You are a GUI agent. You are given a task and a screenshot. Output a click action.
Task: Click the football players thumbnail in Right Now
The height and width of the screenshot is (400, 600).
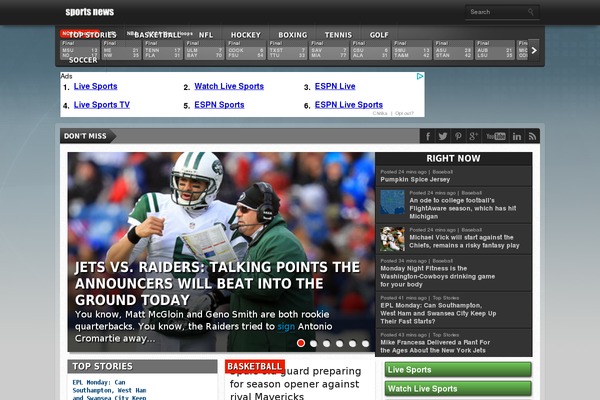(x=392, y=239)
